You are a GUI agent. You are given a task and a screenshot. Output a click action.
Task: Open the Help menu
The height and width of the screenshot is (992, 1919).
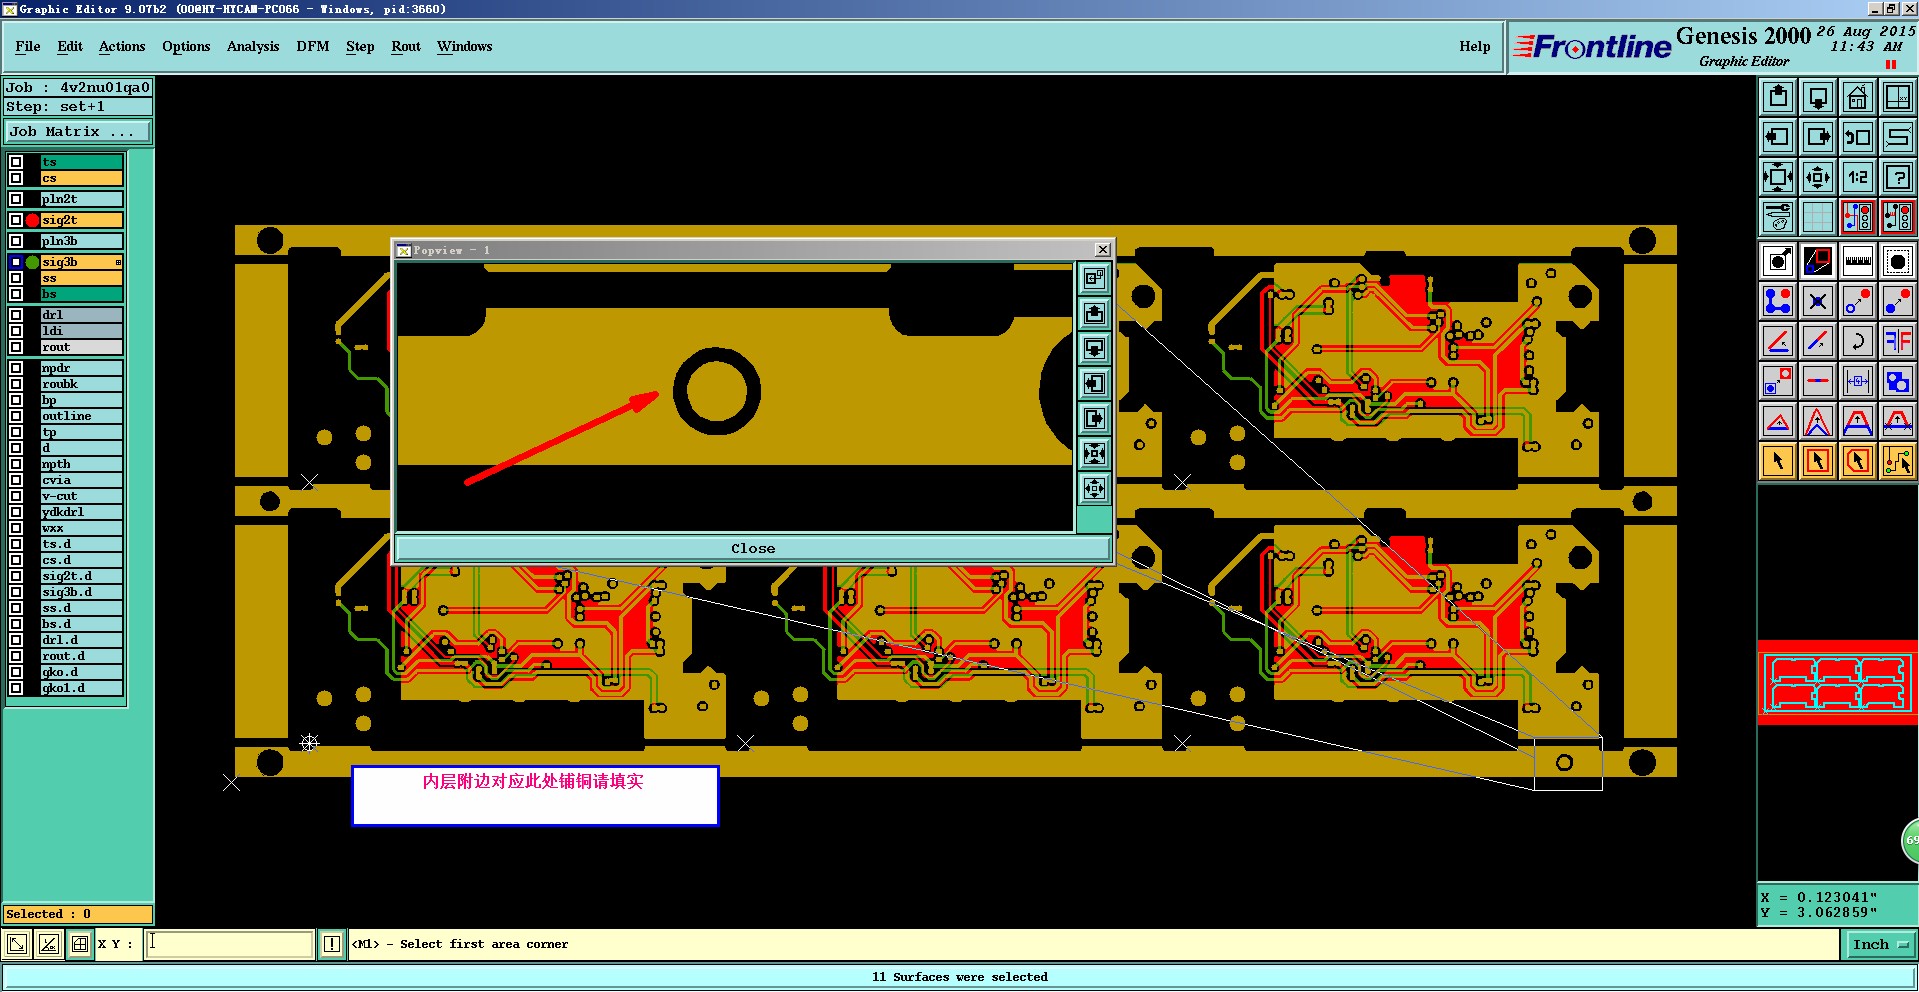(1474, 47)
